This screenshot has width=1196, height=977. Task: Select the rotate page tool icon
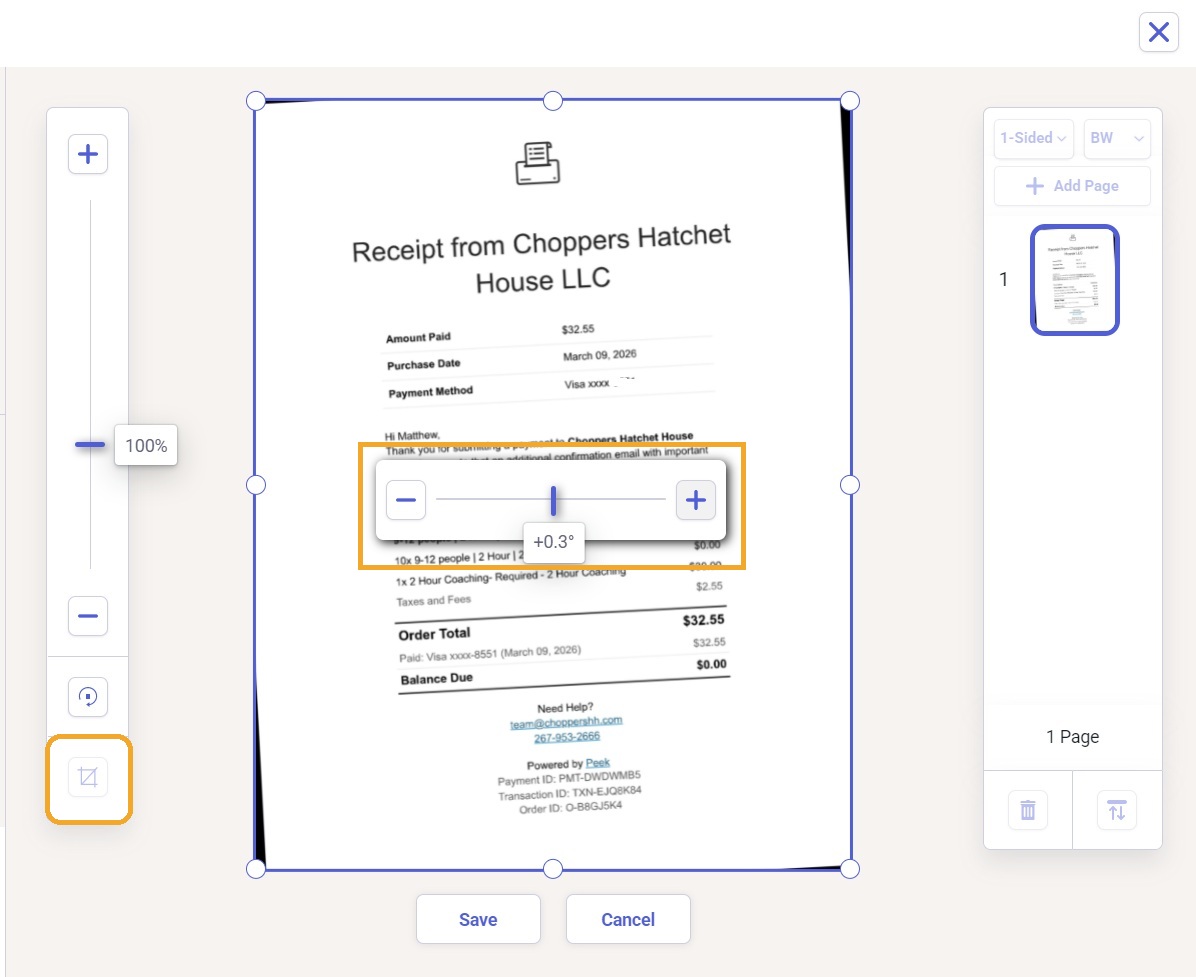[x=88, y=696]
